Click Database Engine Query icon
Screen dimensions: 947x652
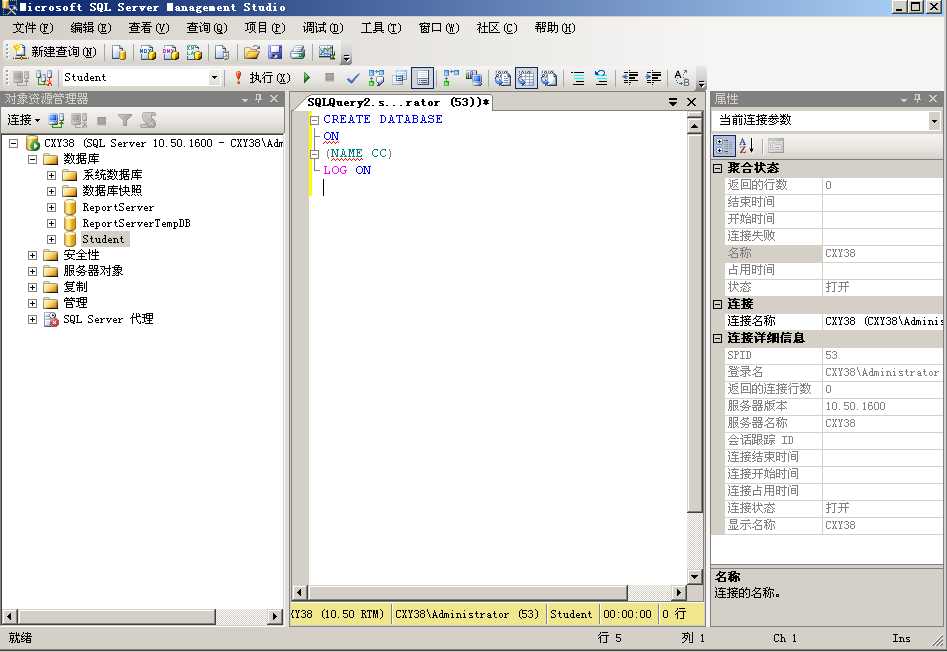[119, 53]
